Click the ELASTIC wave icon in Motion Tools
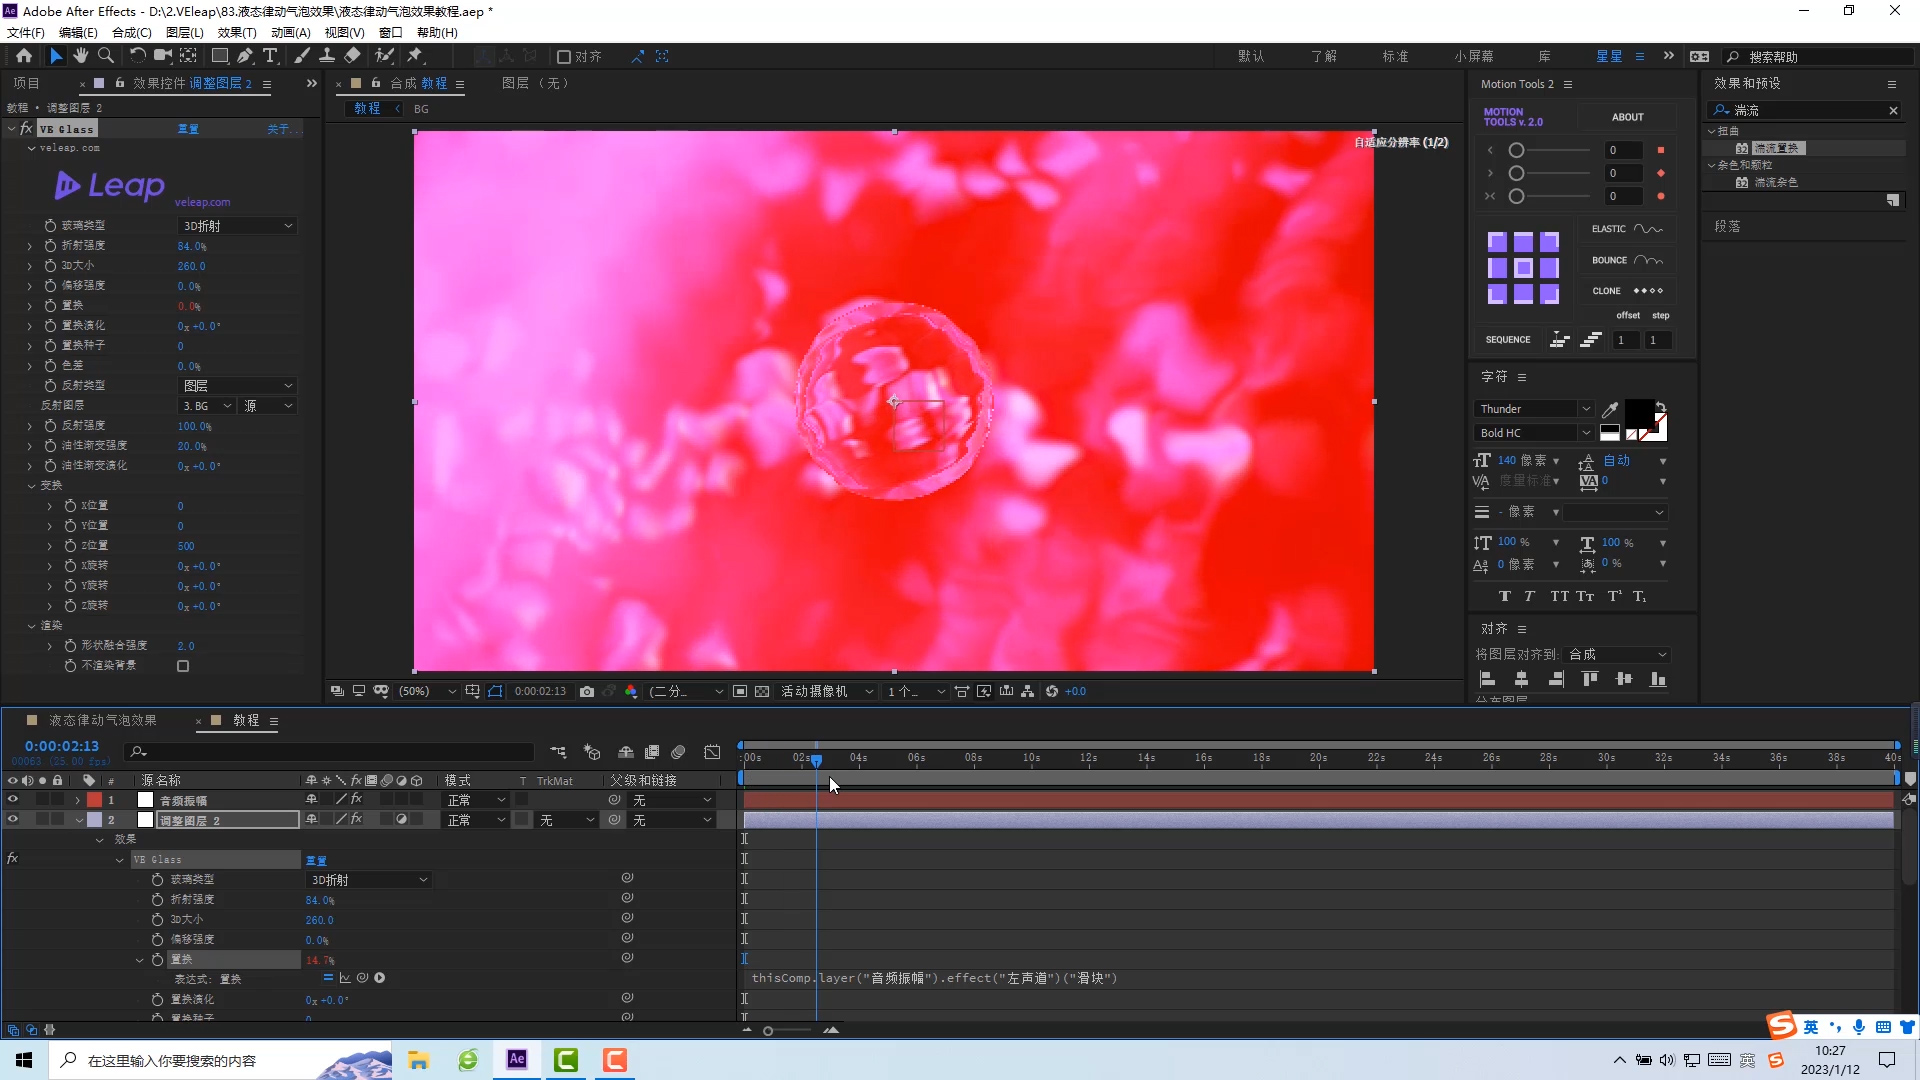This screenshot has width=1920, height=1080. (1648, 229)
